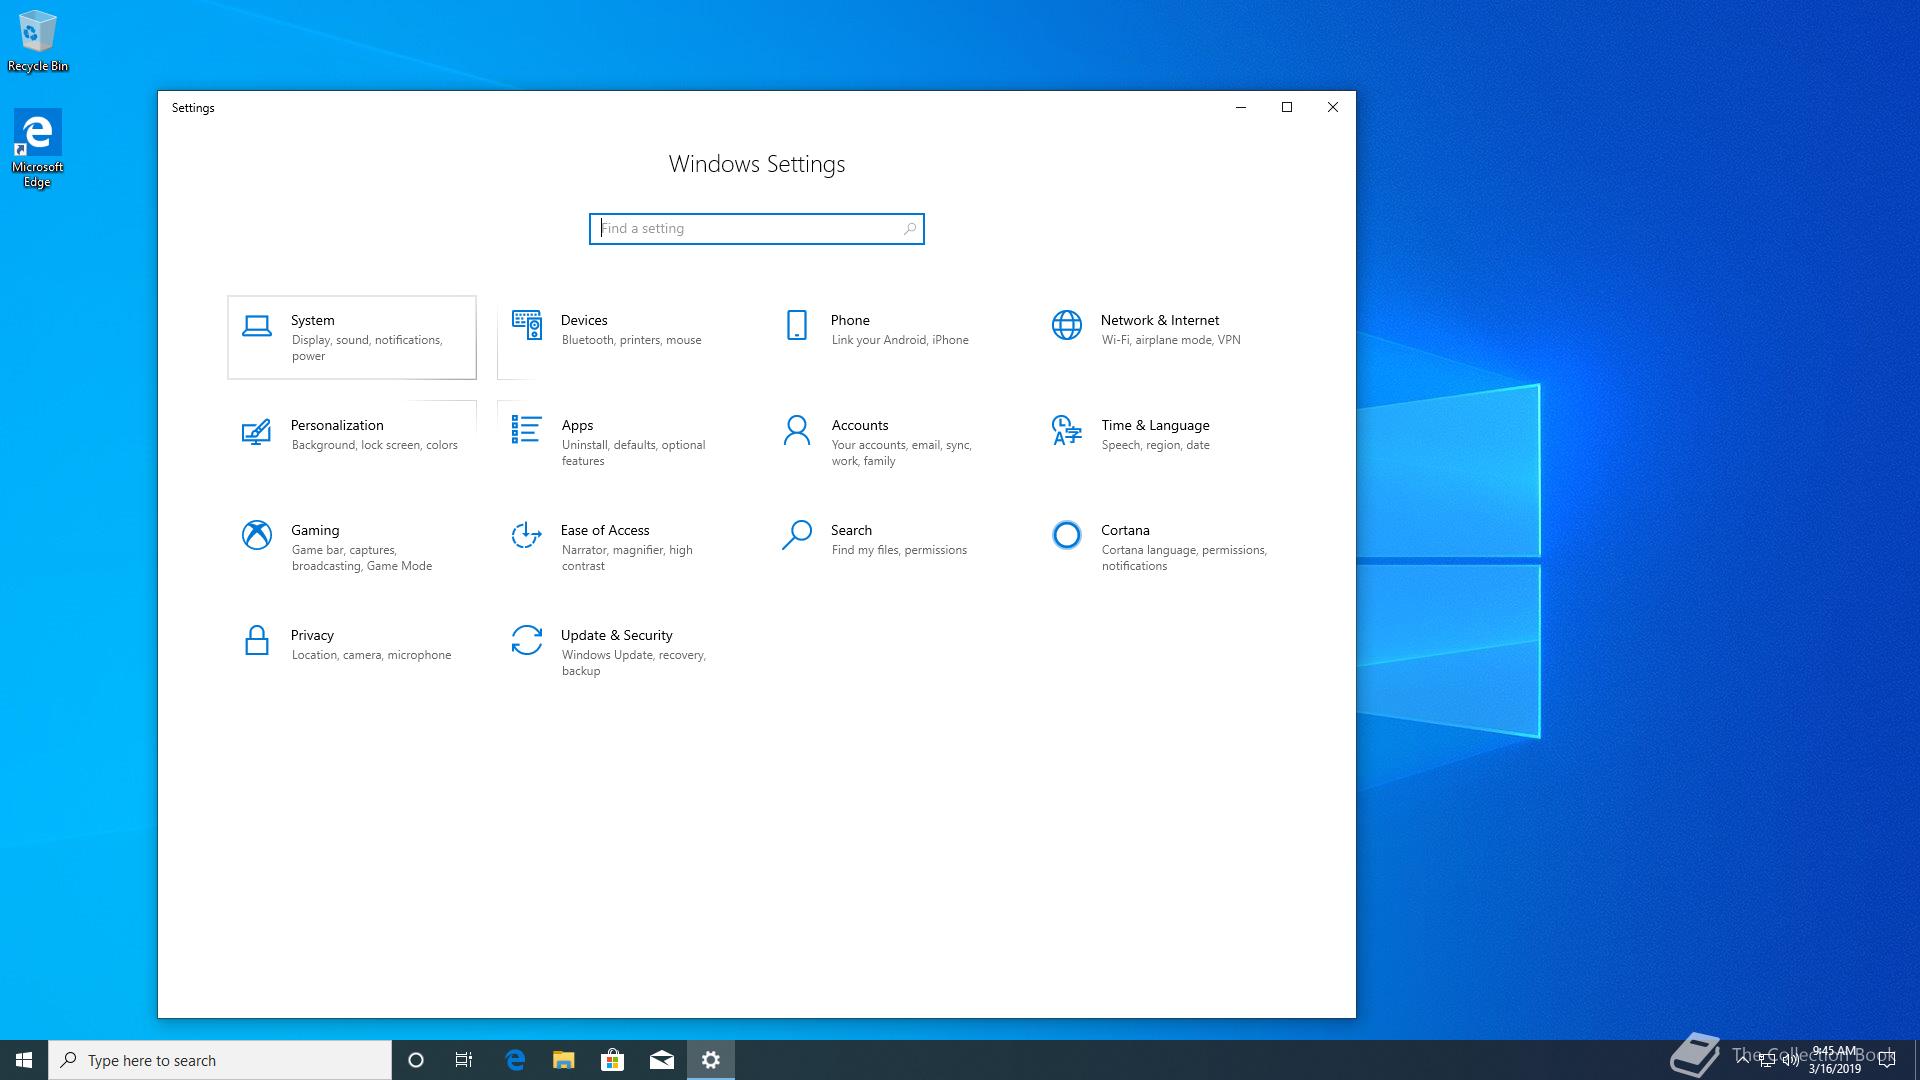
Task: Open the System settings laptop icon
Action: point(257,326)
